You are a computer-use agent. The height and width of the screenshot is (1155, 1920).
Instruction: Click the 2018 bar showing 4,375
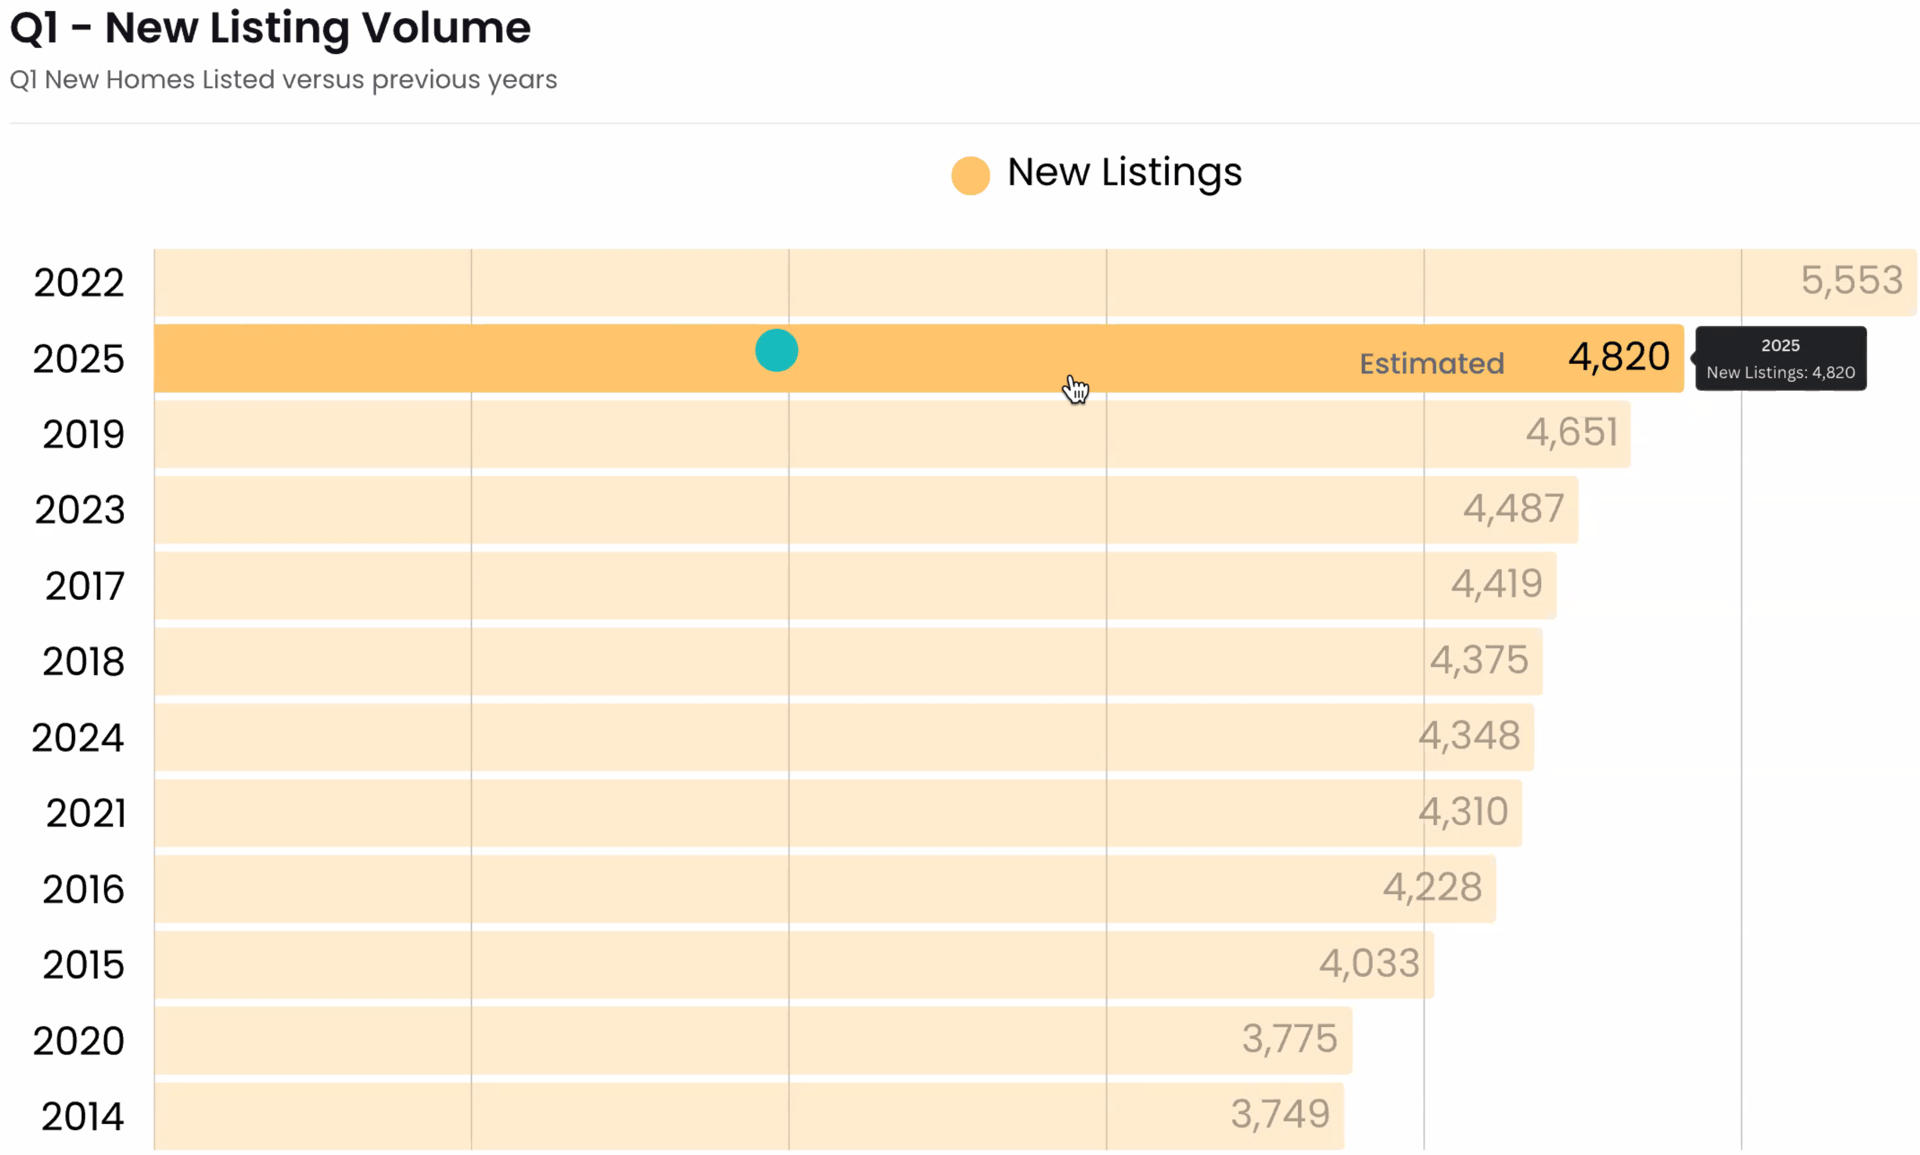[x=848, y=662]
